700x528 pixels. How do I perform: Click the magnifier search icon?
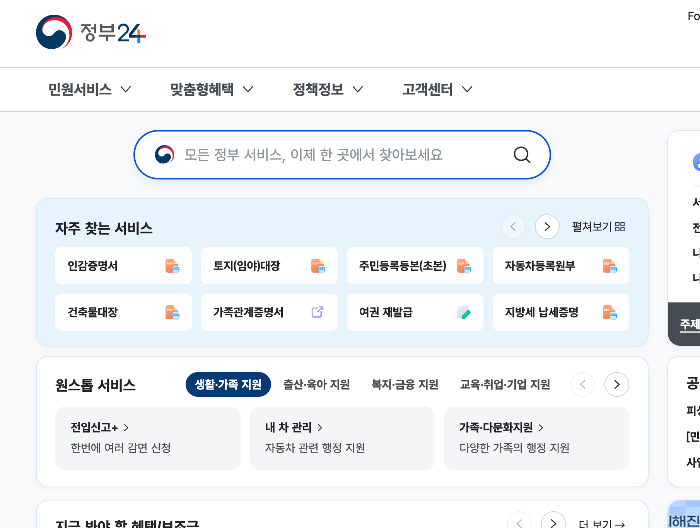(x=522, y=155)
